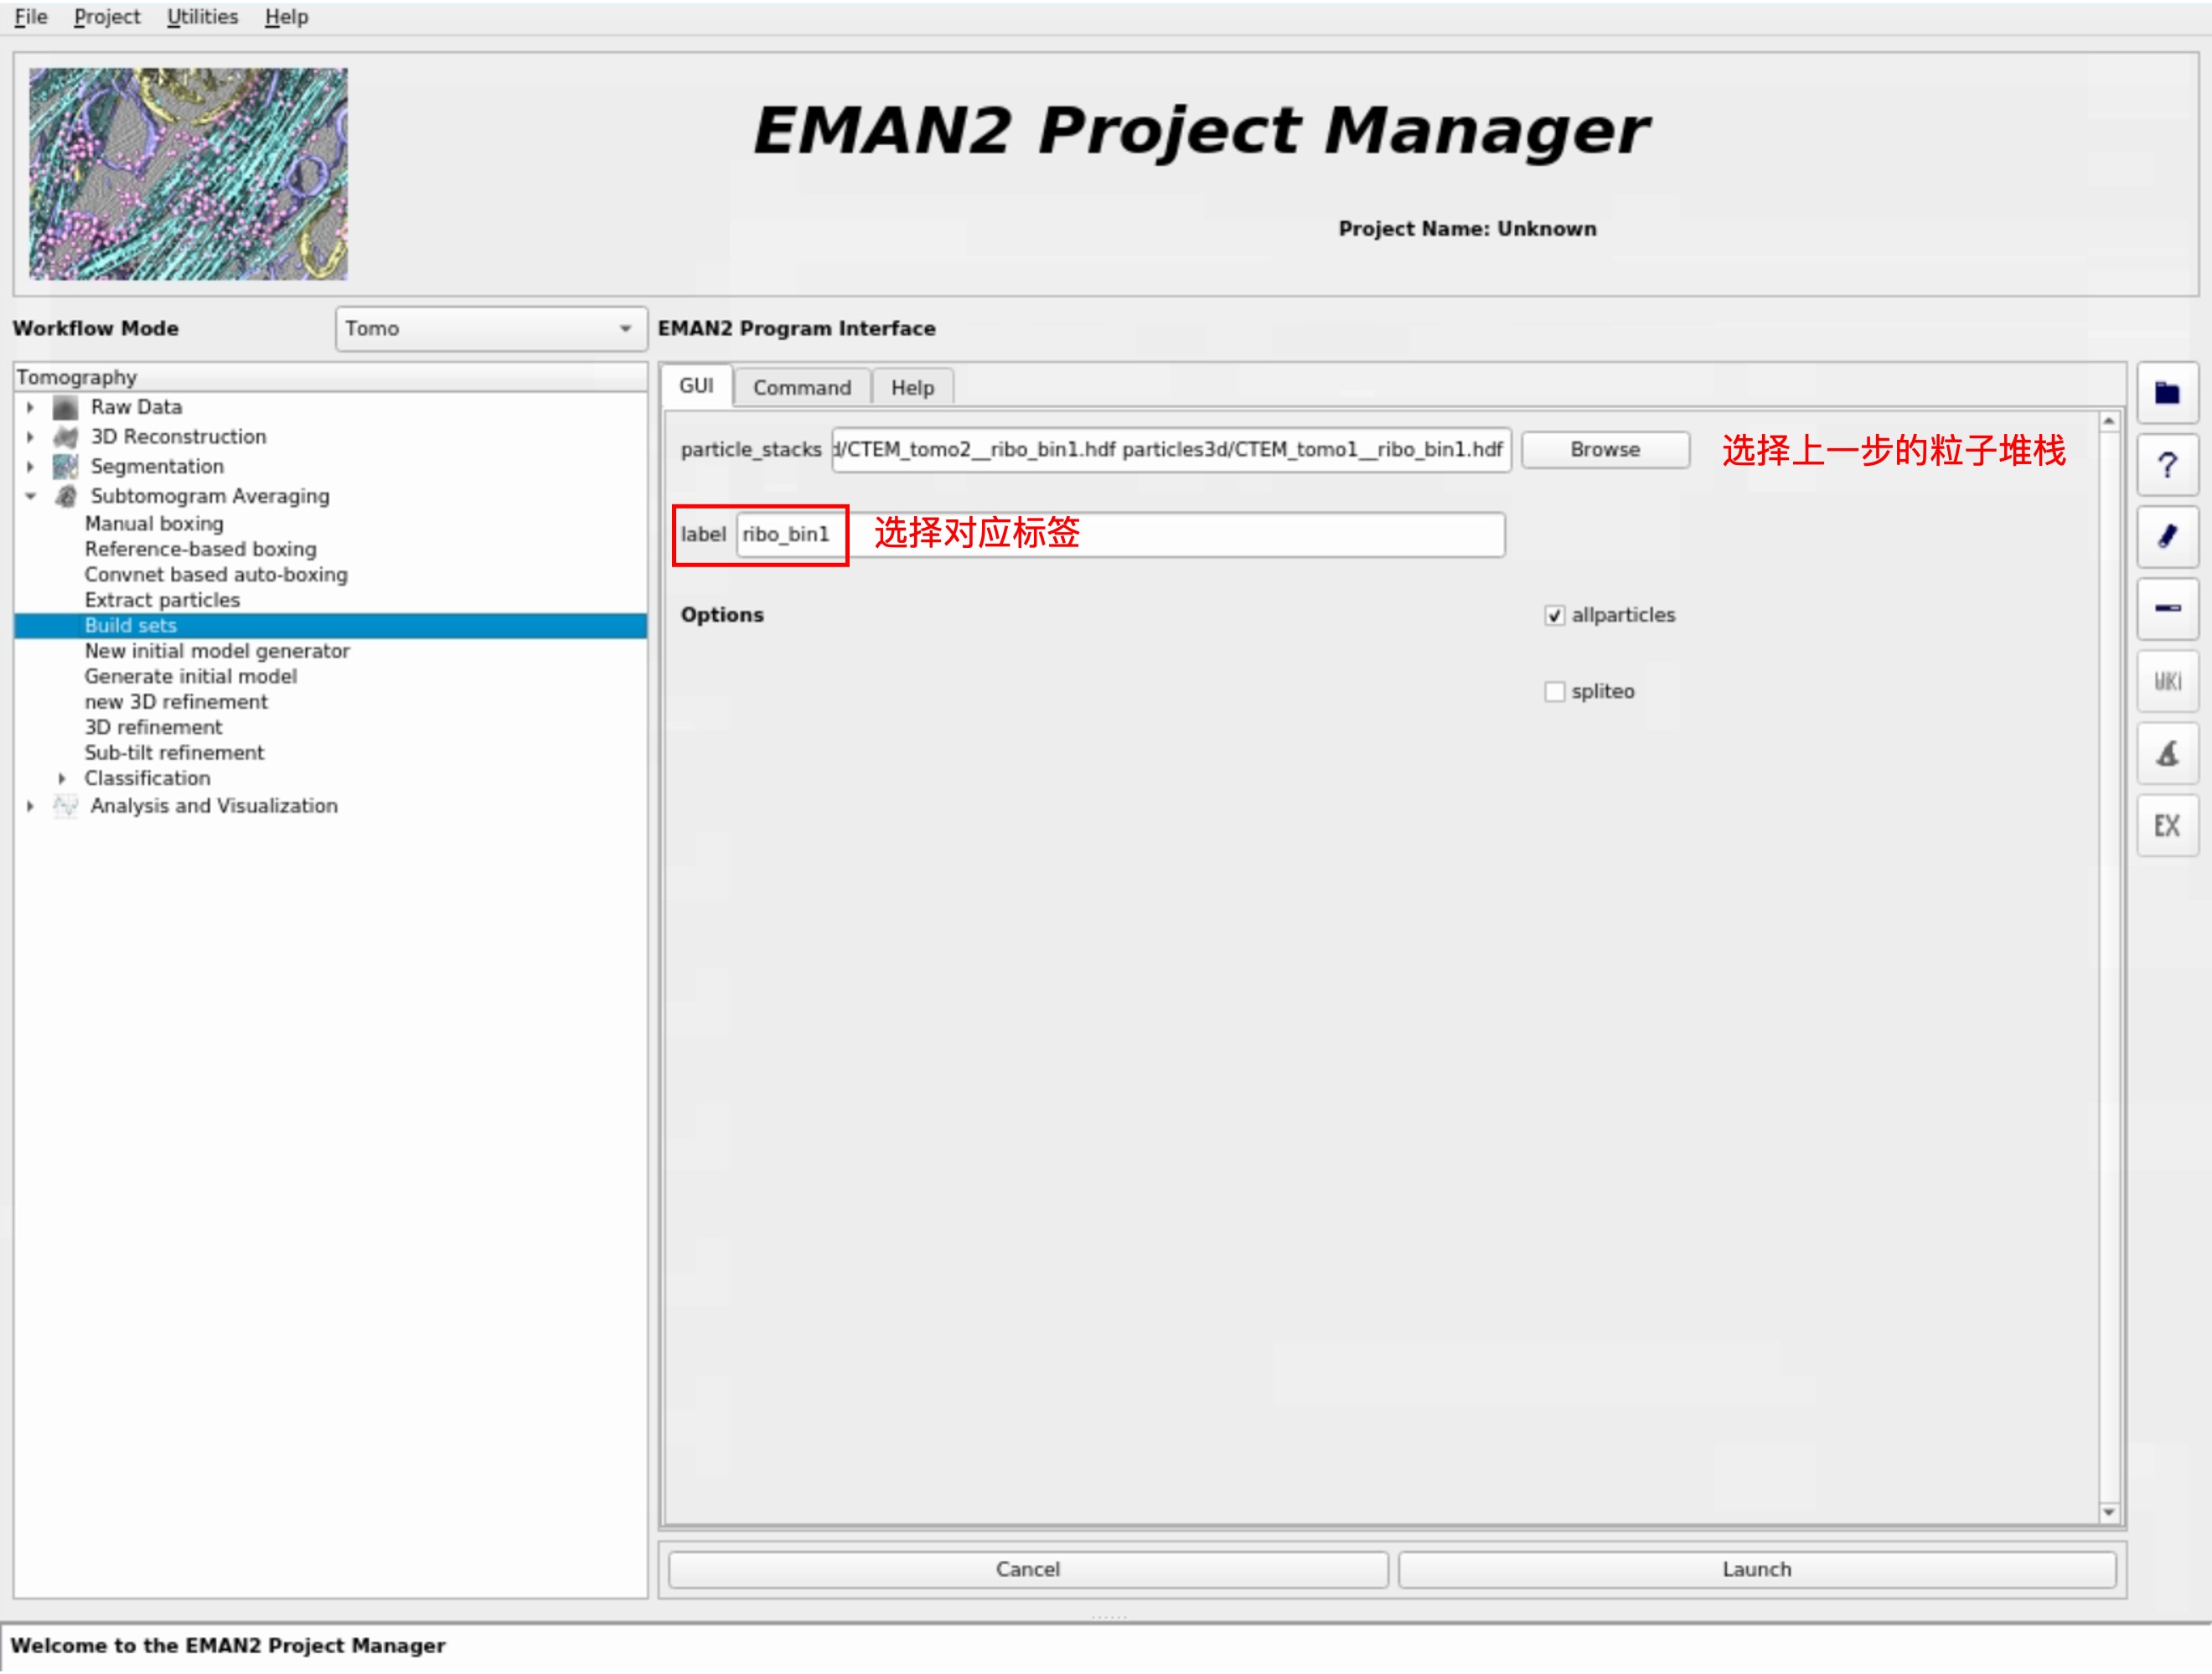Viewport: 2212px width, 1674px height.
Task: Open the Utilities menu
Action: click(202, 17)
